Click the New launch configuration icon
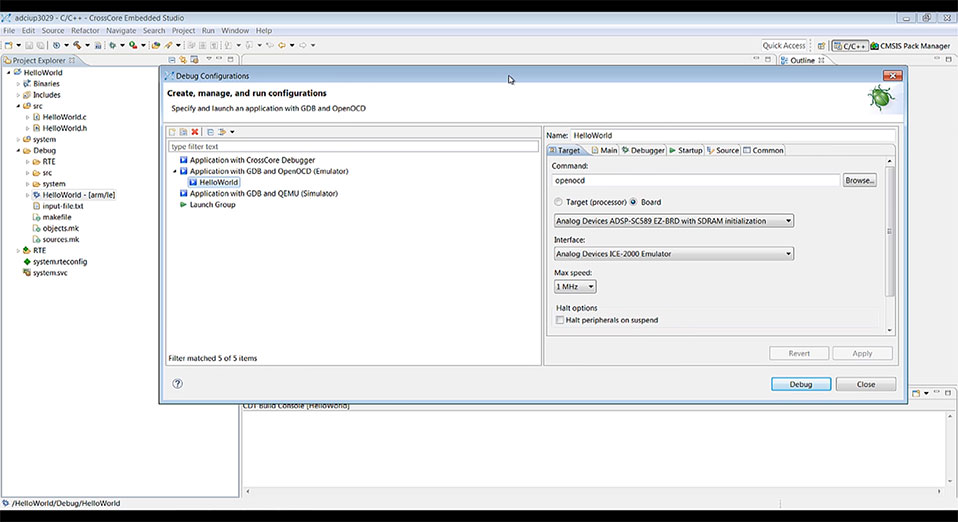958x522 pixels. [172, 132]
